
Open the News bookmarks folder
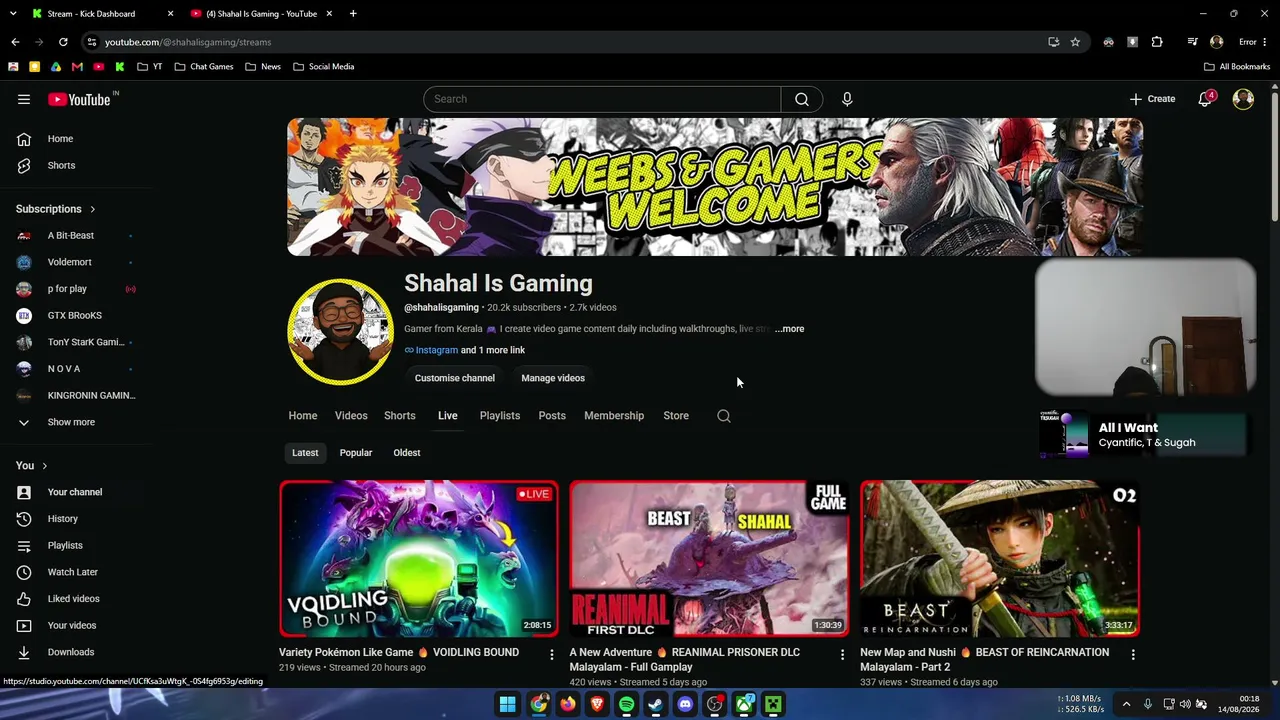pos(263,67)
